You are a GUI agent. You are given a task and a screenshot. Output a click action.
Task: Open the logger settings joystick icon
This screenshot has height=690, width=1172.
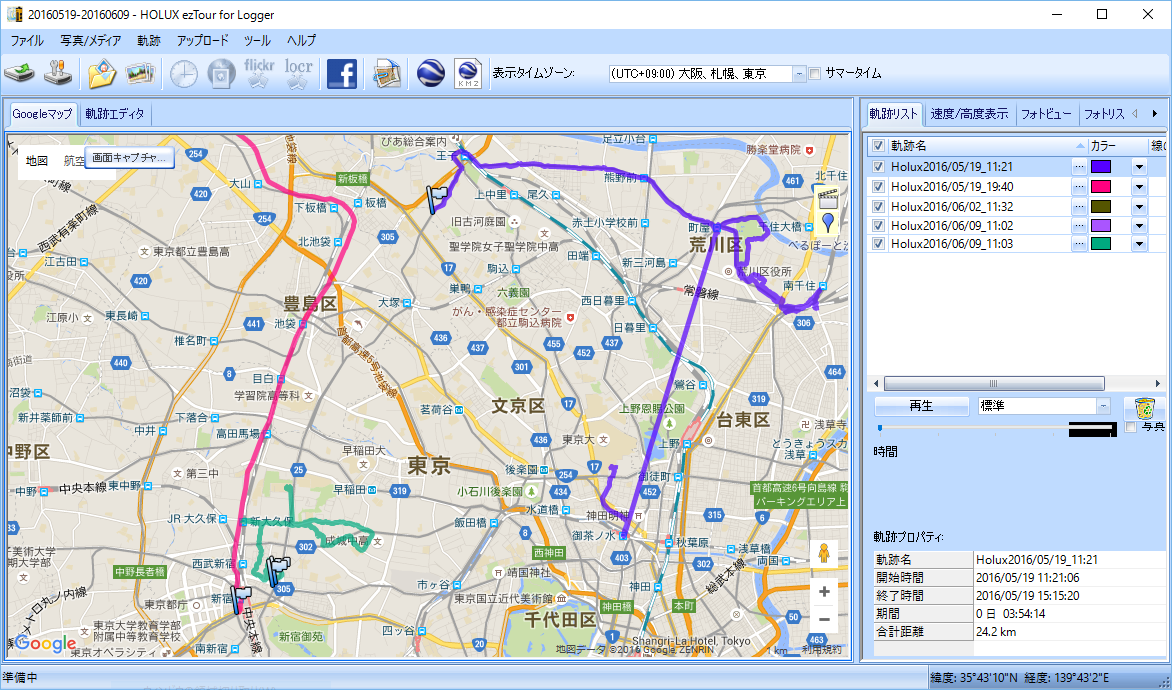pos(58,73)
